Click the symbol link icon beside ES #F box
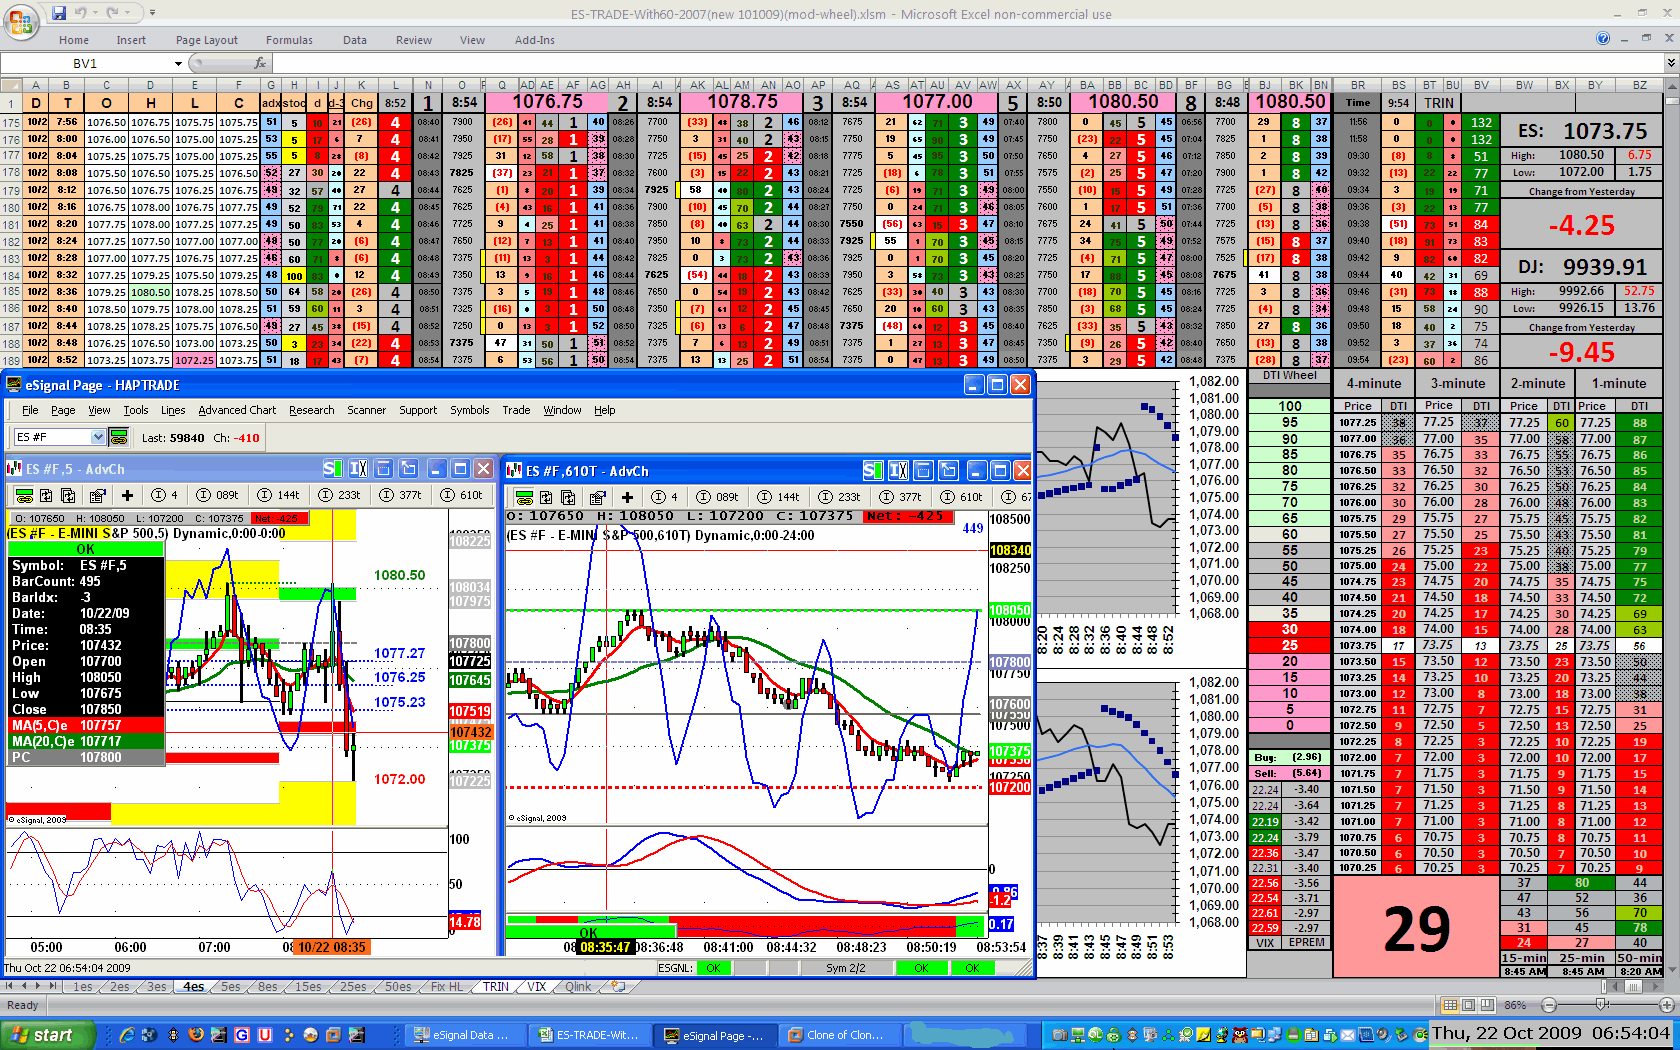 pos(118,437)
